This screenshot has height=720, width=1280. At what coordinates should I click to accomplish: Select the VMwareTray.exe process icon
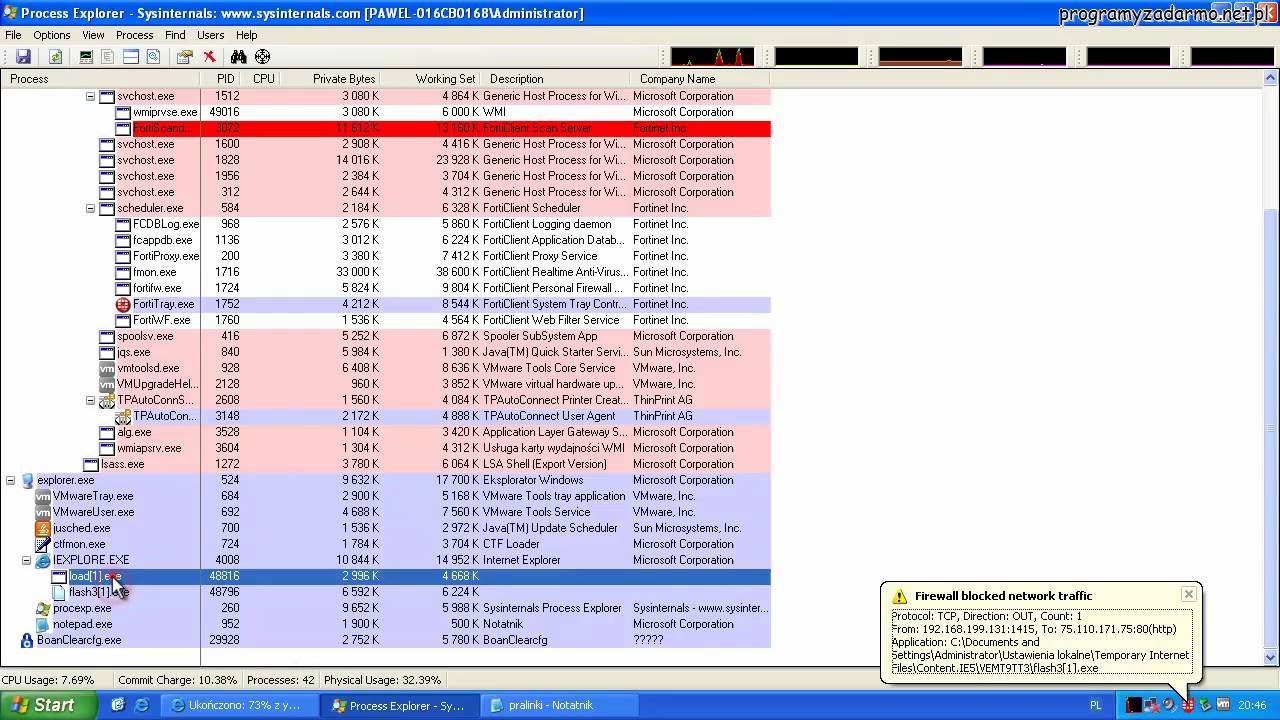coord(43,496)
